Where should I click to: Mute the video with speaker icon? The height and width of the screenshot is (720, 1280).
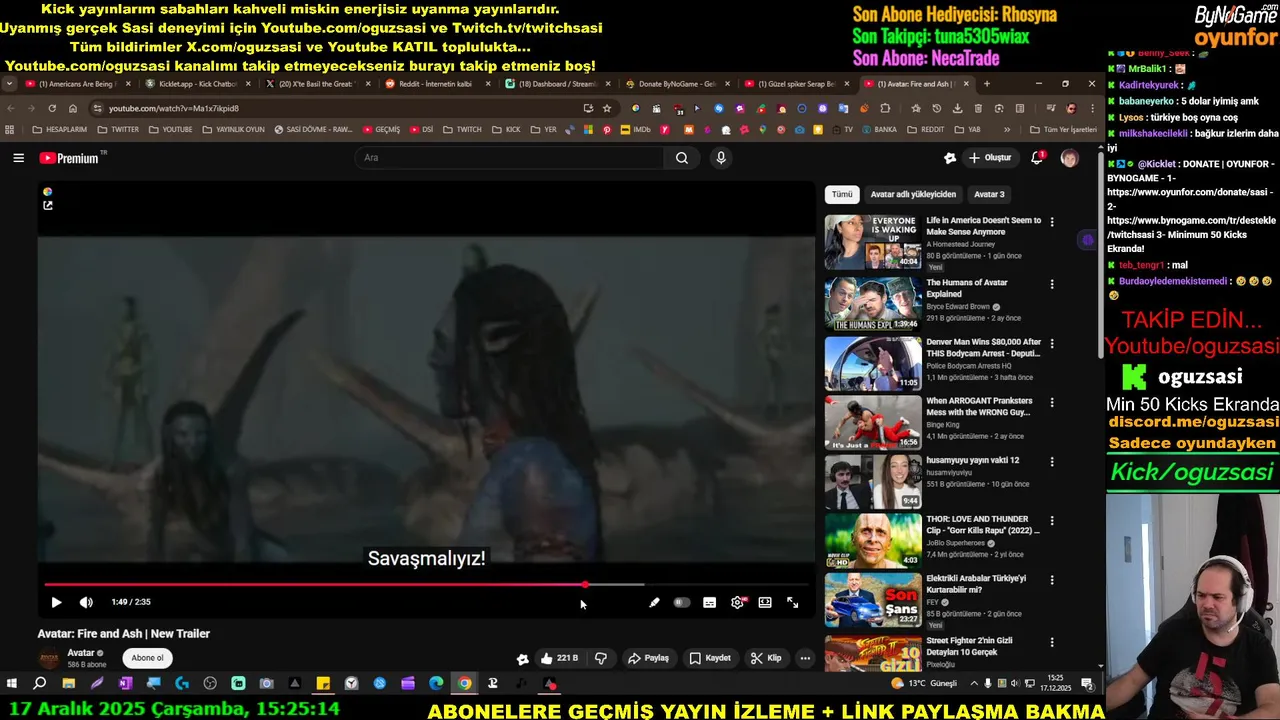(86, 602)
